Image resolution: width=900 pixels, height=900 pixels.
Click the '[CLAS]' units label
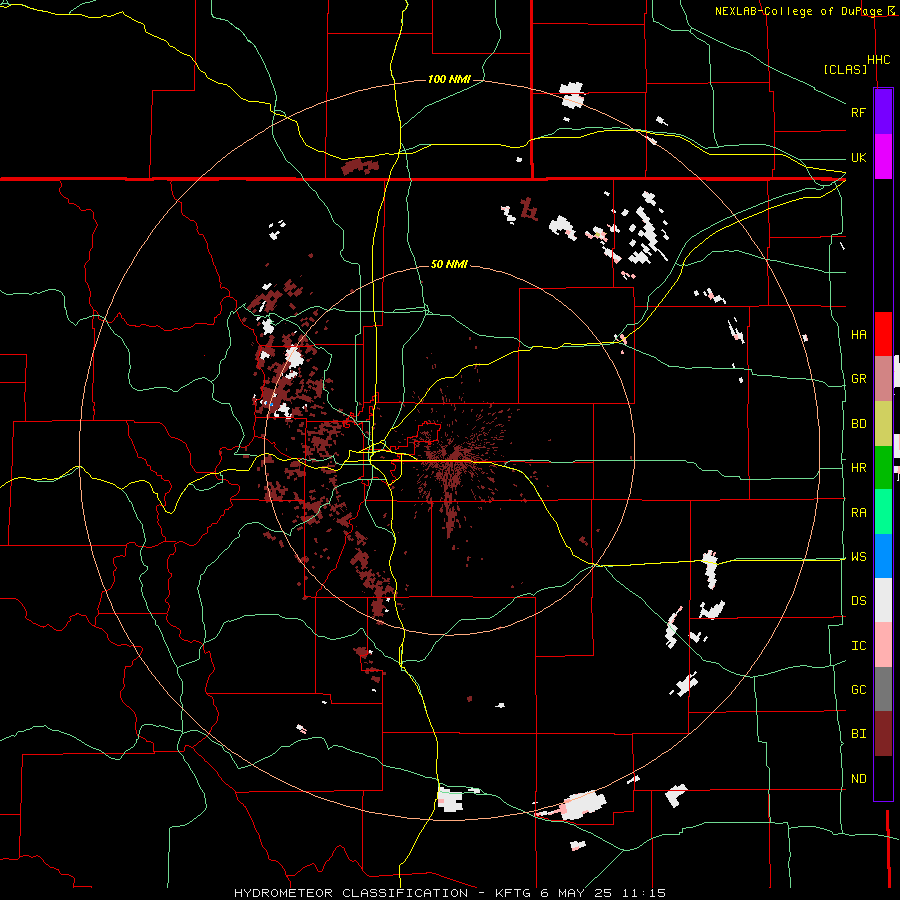click(845, 69)
